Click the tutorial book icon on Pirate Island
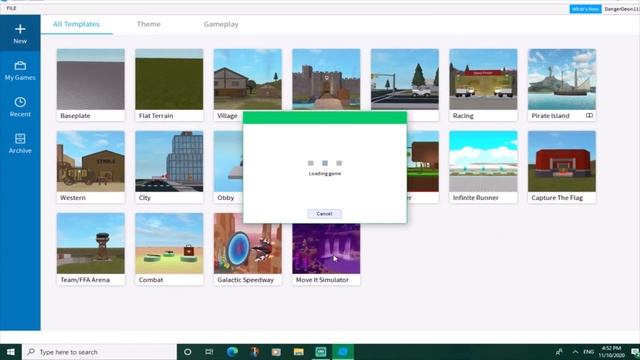The width and height of the screenshot is (640, 360). point(589,116)
